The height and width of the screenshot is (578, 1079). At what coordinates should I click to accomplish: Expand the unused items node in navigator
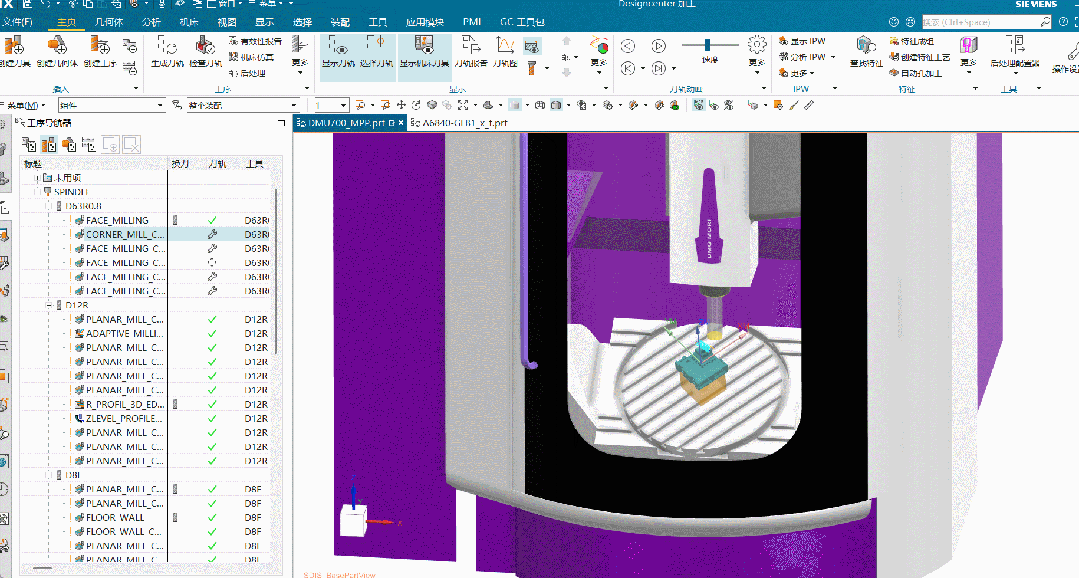click(37, 177)
